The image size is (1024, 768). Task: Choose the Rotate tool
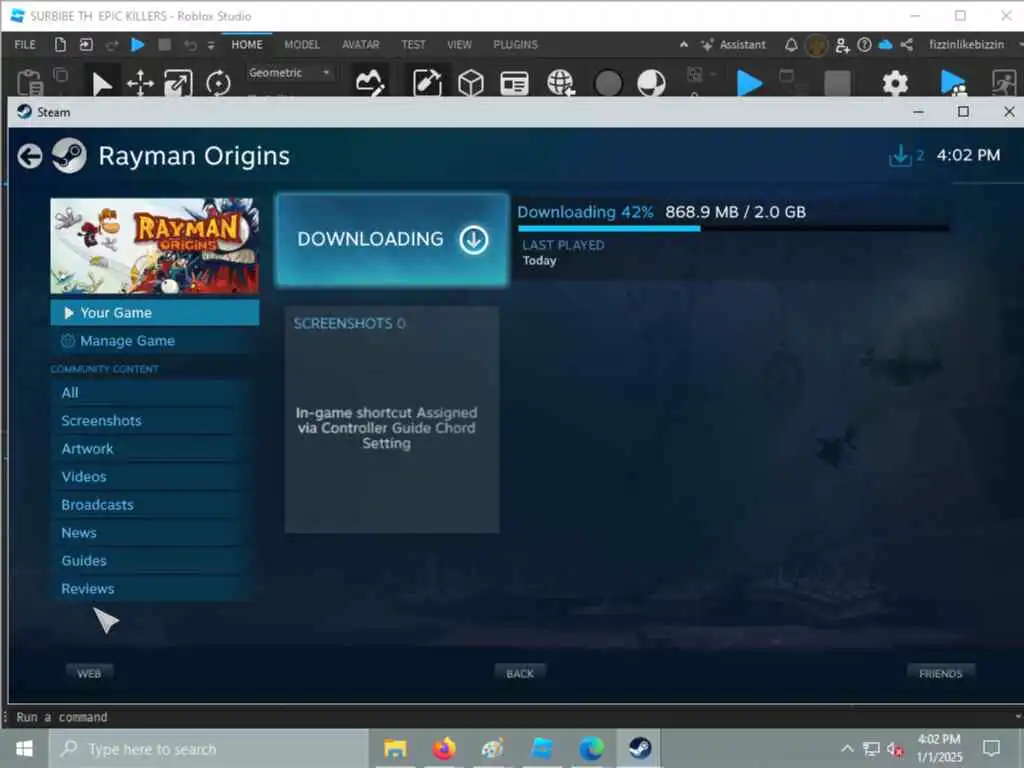[218, 84]
